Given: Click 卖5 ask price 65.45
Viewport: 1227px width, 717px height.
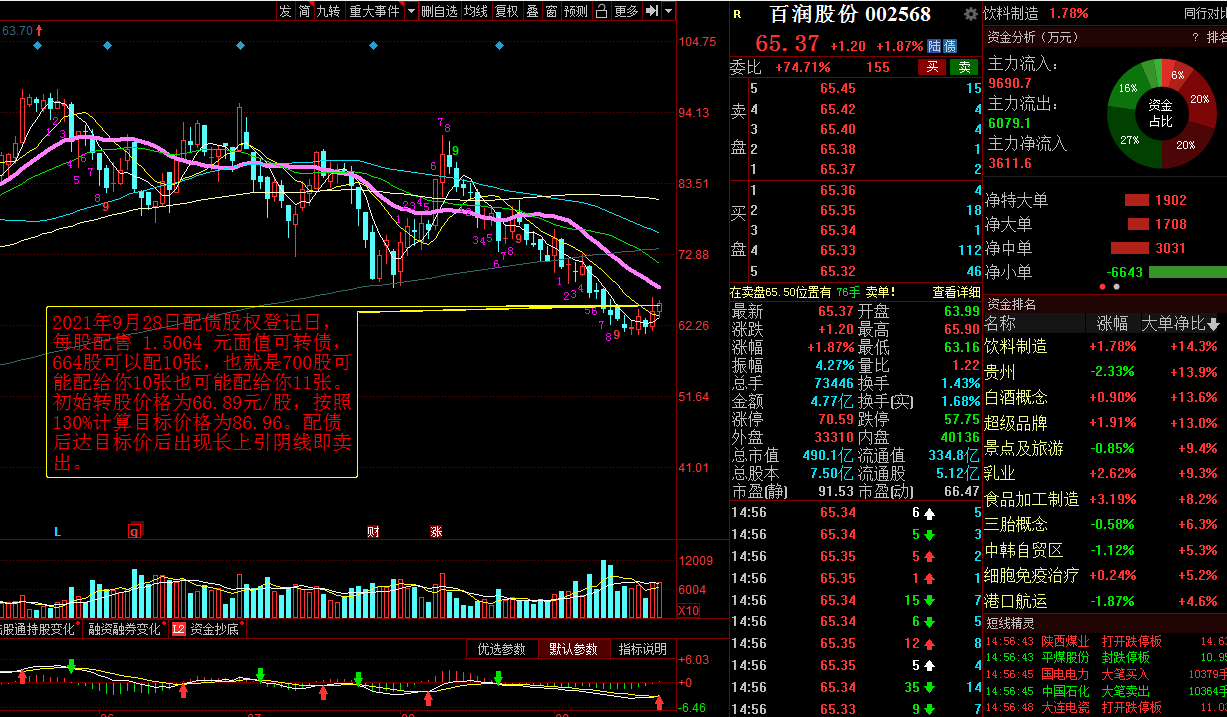Looking at the screenshot, I should coord(837,88).
